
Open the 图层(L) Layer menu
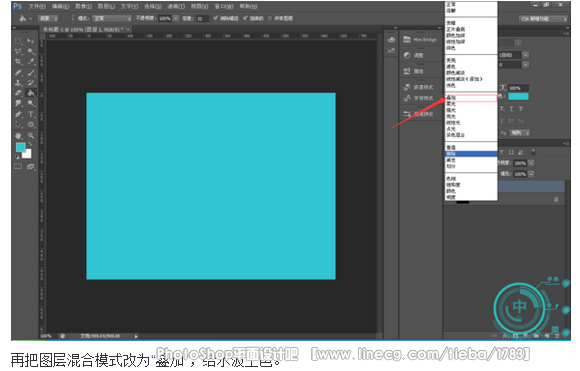click(106, 6)
